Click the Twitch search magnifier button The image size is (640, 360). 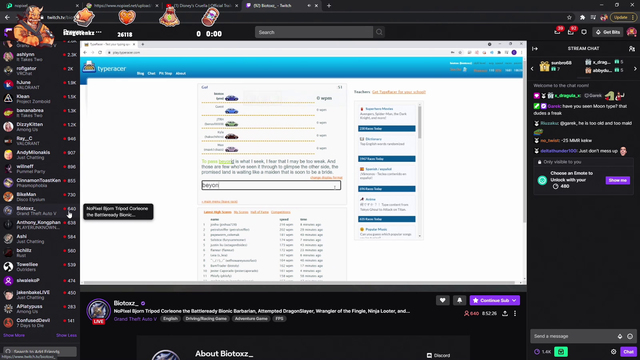(x=379, y=32)
